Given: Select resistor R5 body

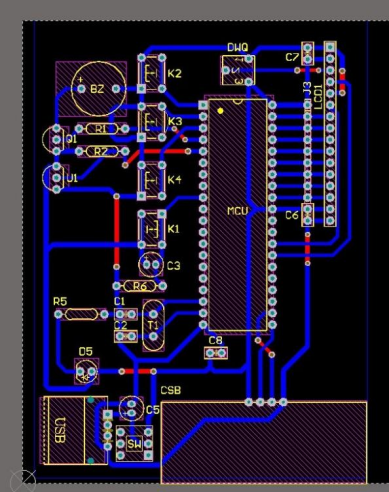Looking at the screenshot, I should (x=81, y=314).
